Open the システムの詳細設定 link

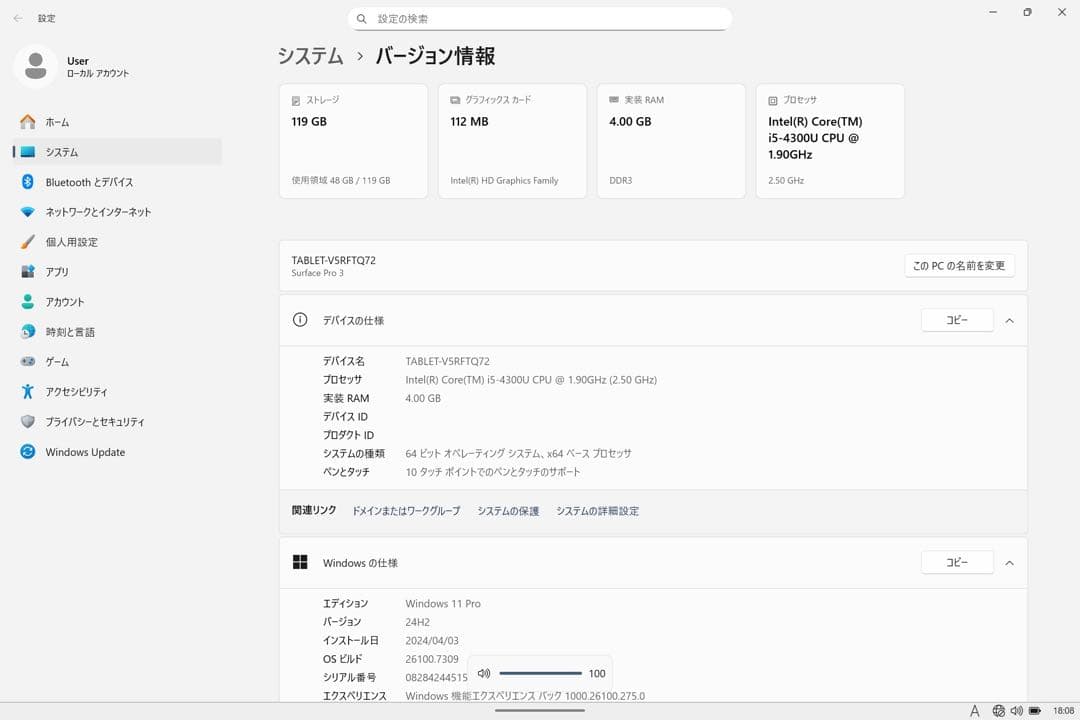coord(599,510)
